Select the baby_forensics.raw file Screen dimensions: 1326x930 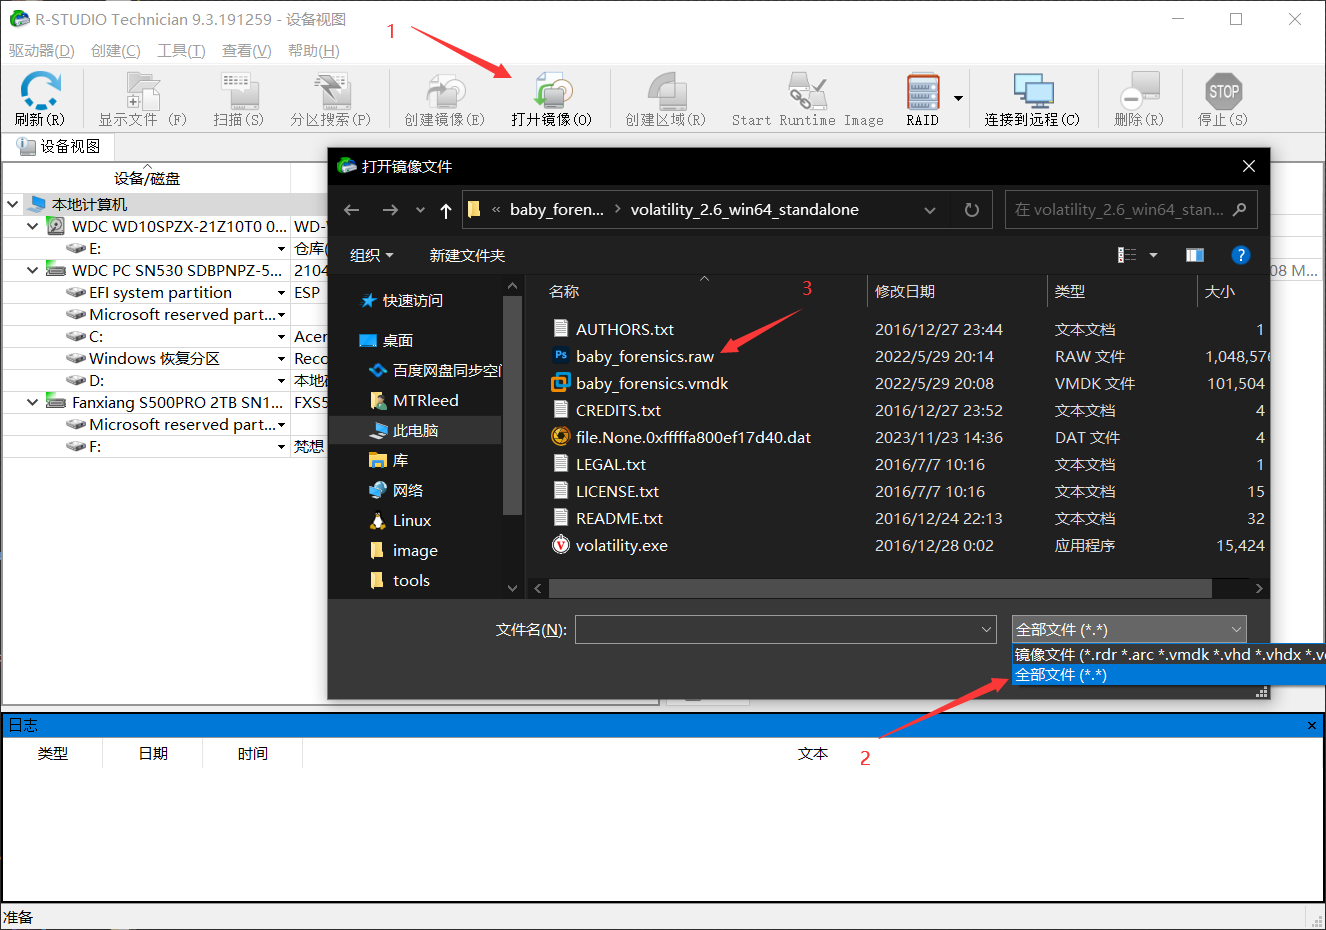(x=645, y=356)
